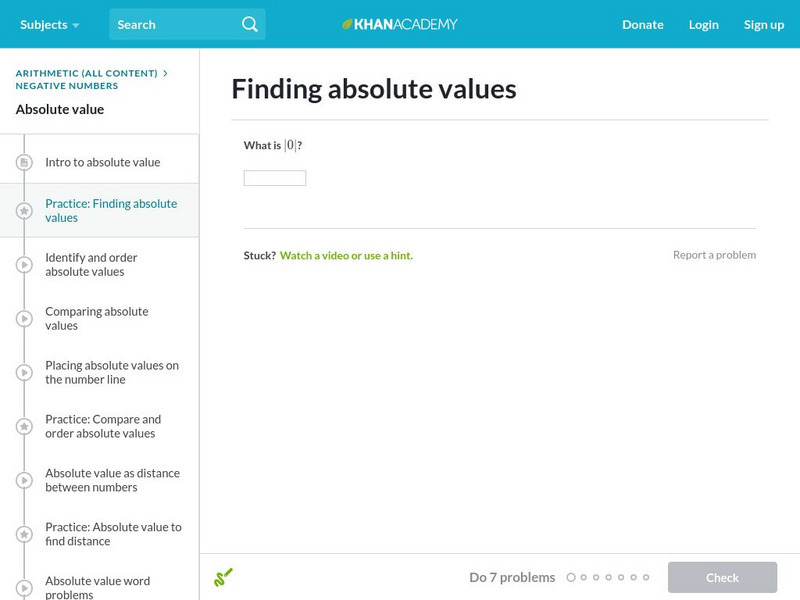Select Placing absolute values on the number line
Screen dimensions: 800x600
pyautogui.click(x=112, y=372)
